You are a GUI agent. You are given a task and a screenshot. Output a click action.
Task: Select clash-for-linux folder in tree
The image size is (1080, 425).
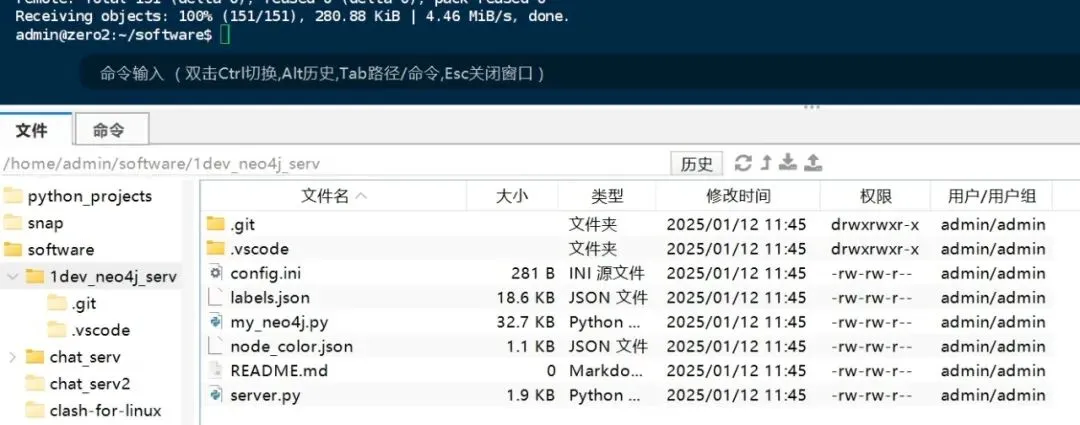105,410
